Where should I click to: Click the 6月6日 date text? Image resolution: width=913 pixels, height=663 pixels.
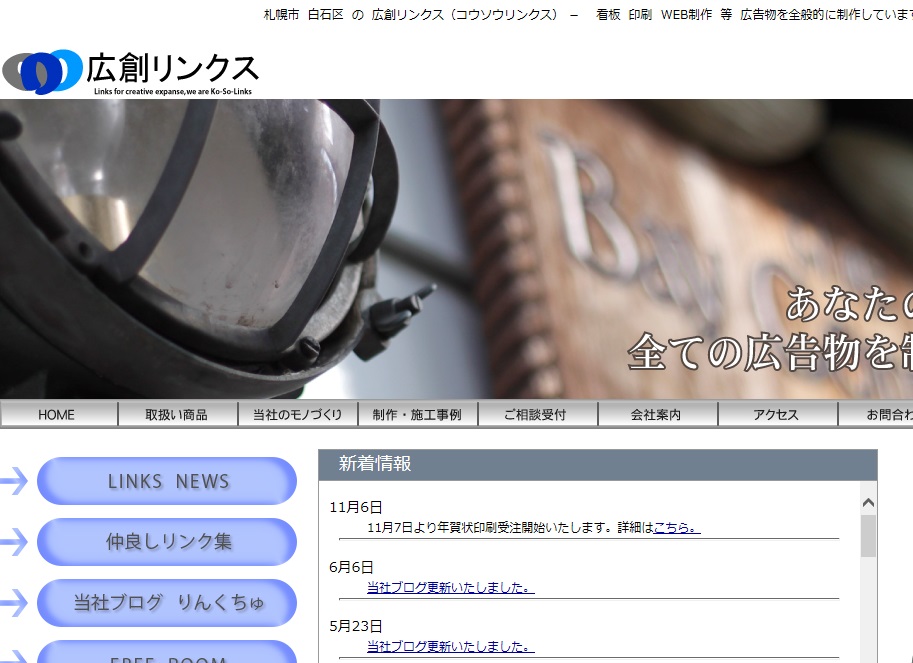(x=351, y=567)
